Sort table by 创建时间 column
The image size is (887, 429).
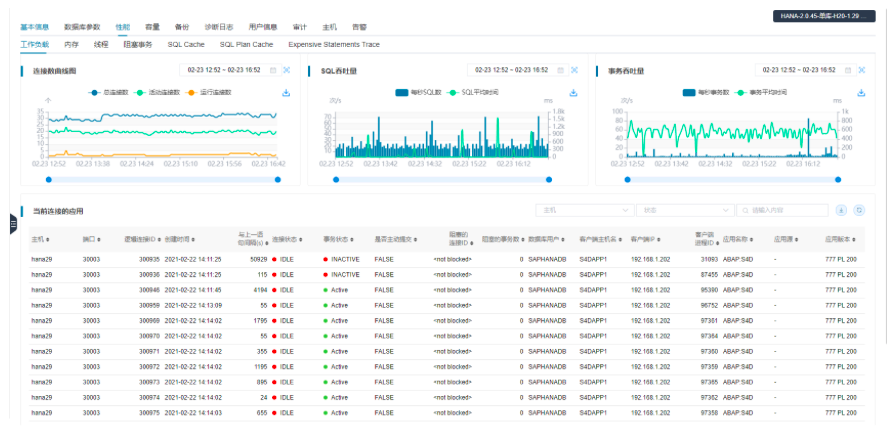coord(193,240)
